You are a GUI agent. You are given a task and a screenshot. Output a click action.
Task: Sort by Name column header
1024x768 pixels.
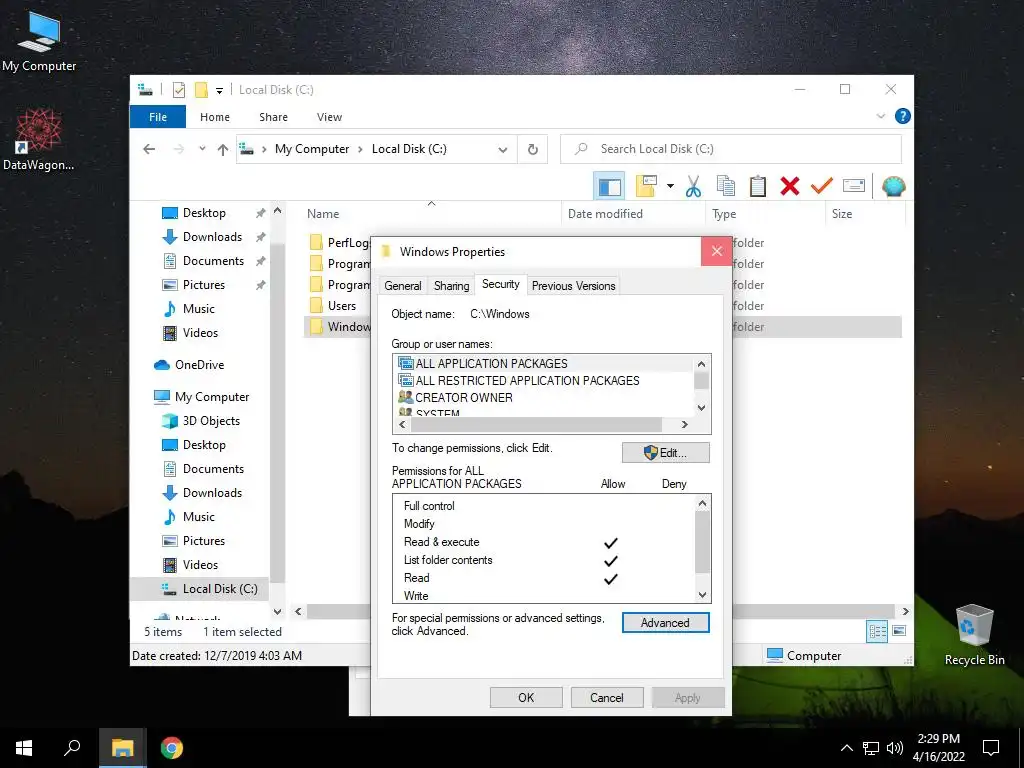point(323,214)
